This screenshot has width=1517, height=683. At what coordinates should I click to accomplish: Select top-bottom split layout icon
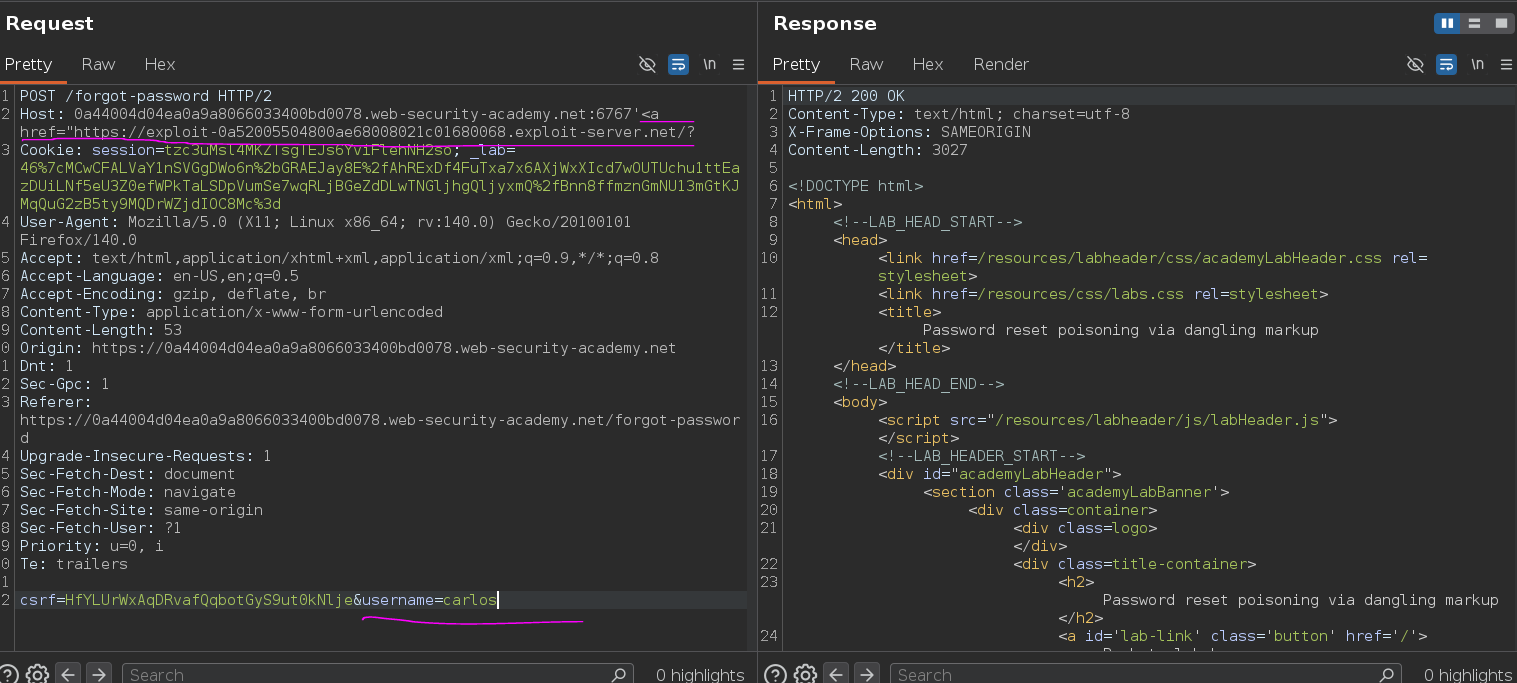[x=1474, y=23]
